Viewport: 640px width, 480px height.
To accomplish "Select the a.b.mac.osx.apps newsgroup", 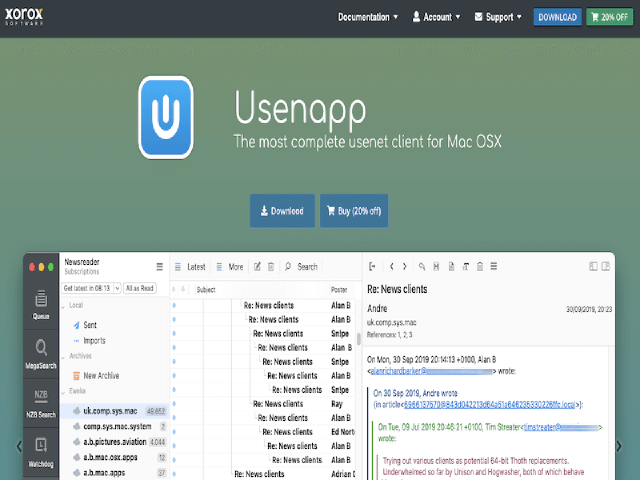I will point(115,458).
